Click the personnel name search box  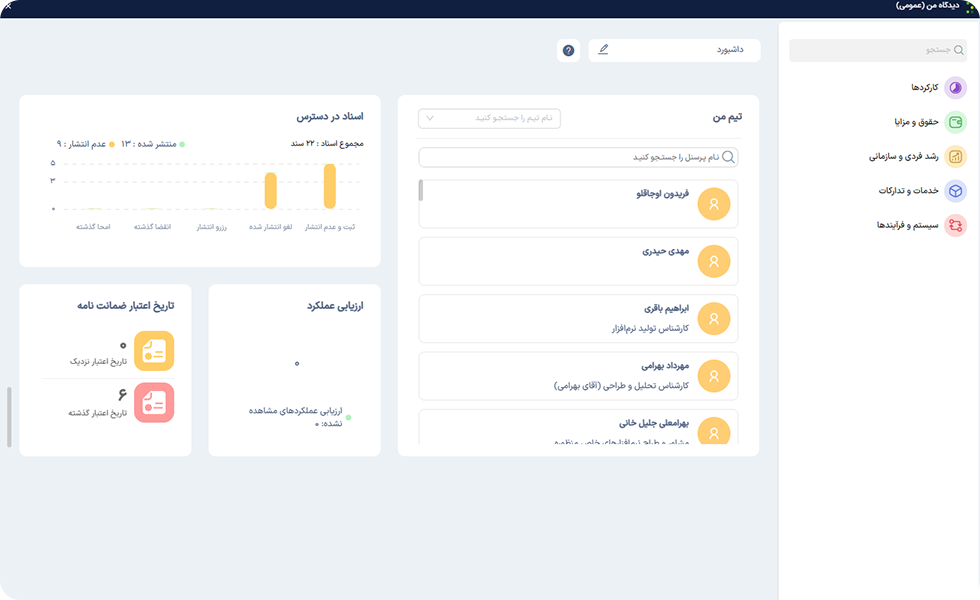[580, 157]
